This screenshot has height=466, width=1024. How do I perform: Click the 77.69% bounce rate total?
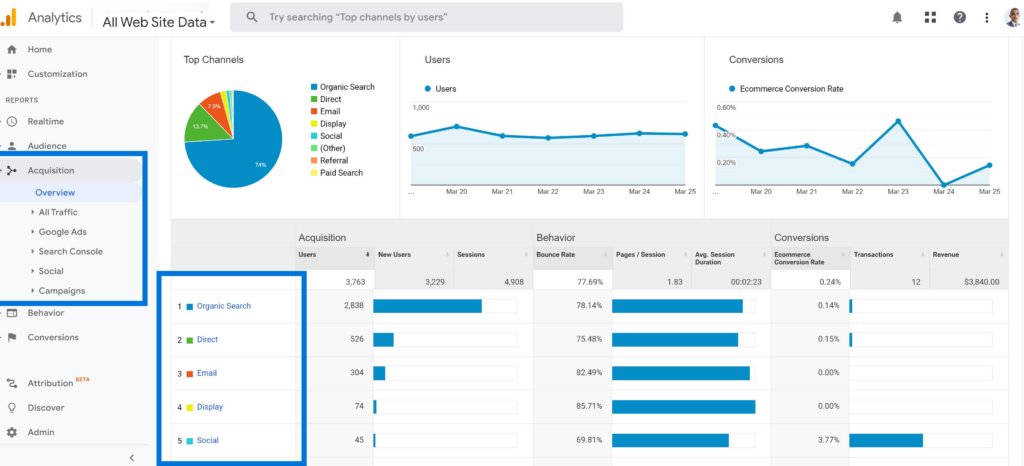(589, 282)
